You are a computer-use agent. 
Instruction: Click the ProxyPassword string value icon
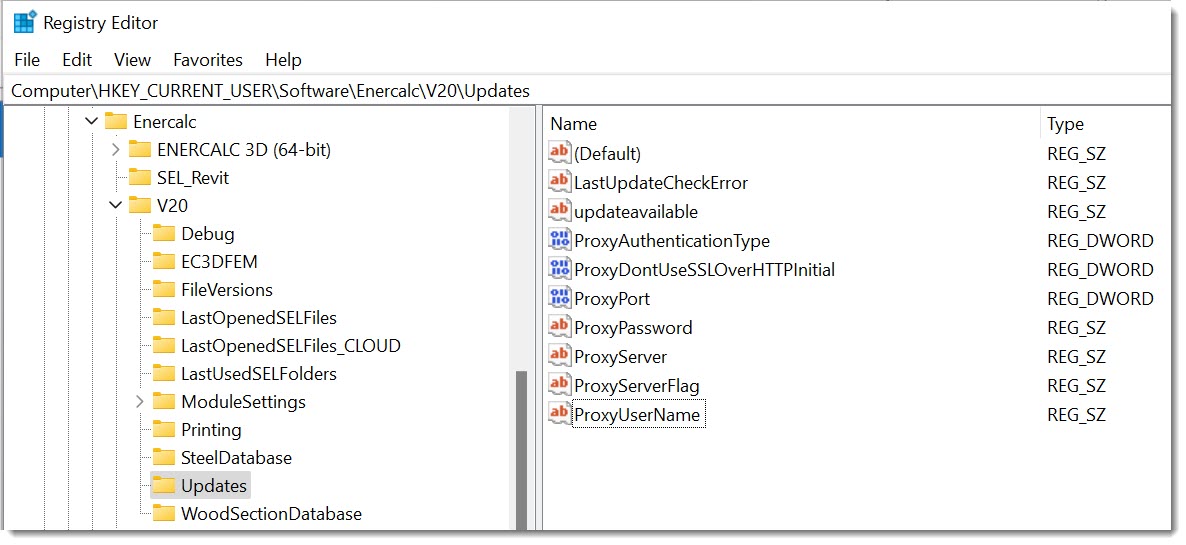coord(559,327)
